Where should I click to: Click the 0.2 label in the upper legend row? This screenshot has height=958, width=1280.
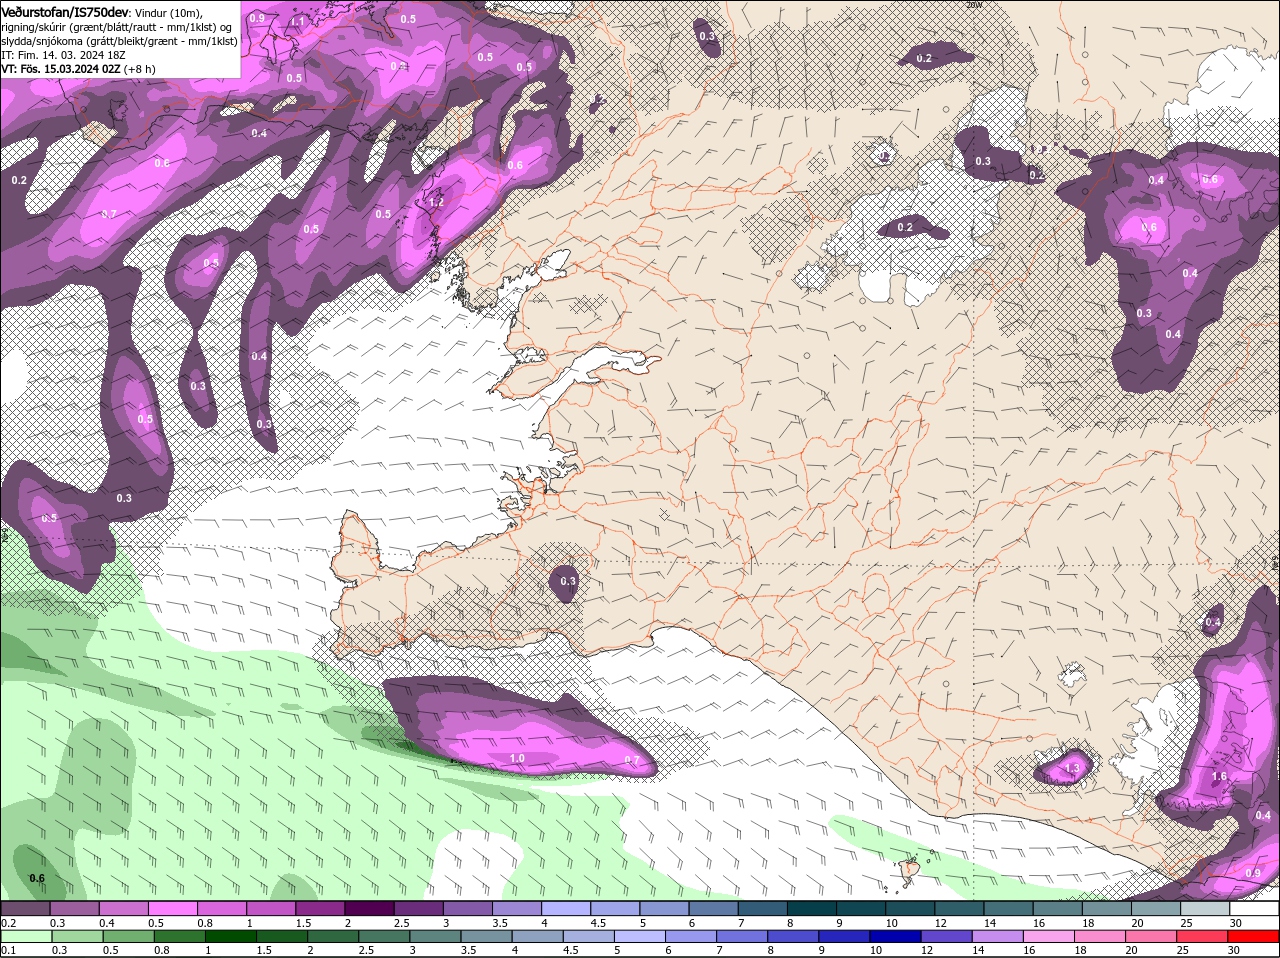8,923
